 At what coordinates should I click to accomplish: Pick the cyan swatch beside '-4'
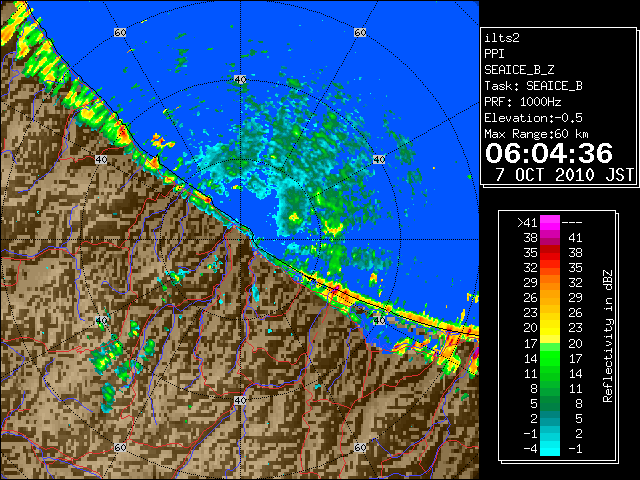pyautogui.click(x=550, y=448)
